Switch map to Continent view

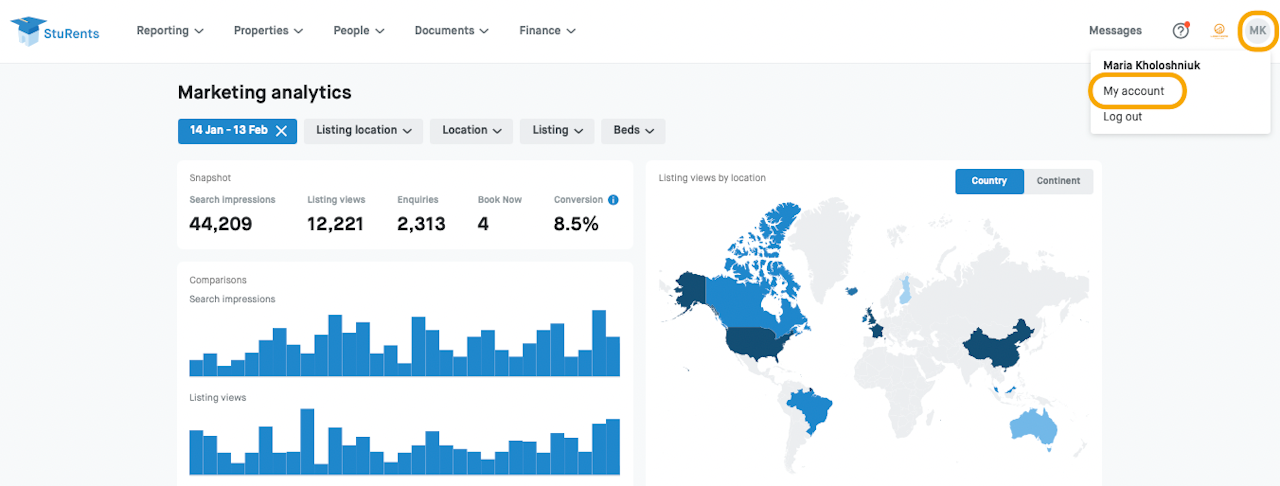[1058, 181]
